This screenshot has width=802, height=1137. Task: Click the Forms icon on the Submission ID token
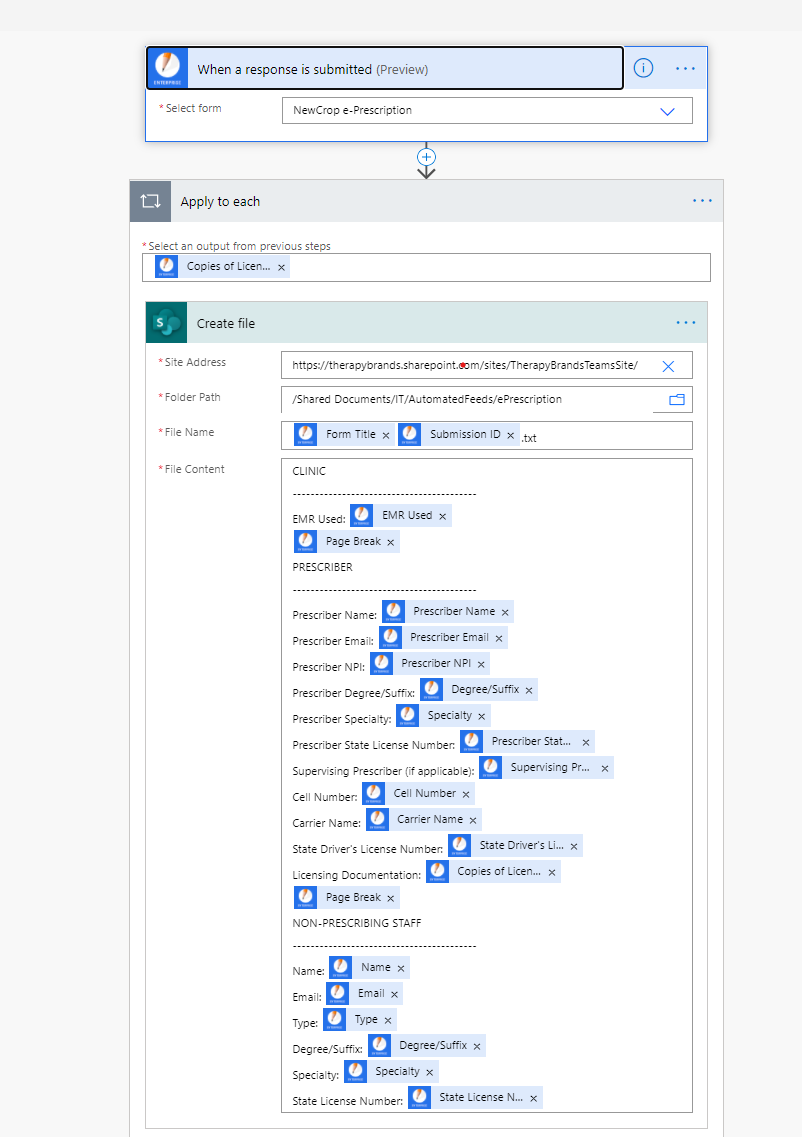point(409,435)
